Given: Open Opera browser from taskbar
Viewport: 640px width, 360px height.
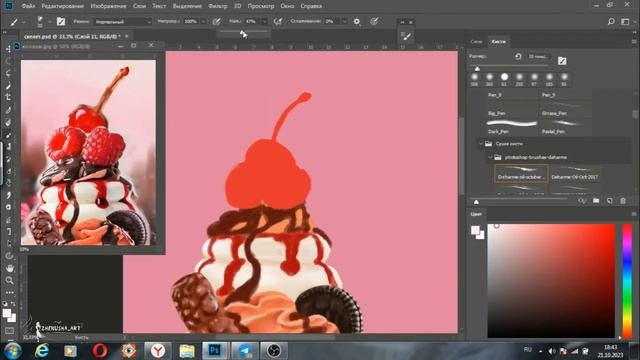Looking at the screenshot, I should click(100, 350).
